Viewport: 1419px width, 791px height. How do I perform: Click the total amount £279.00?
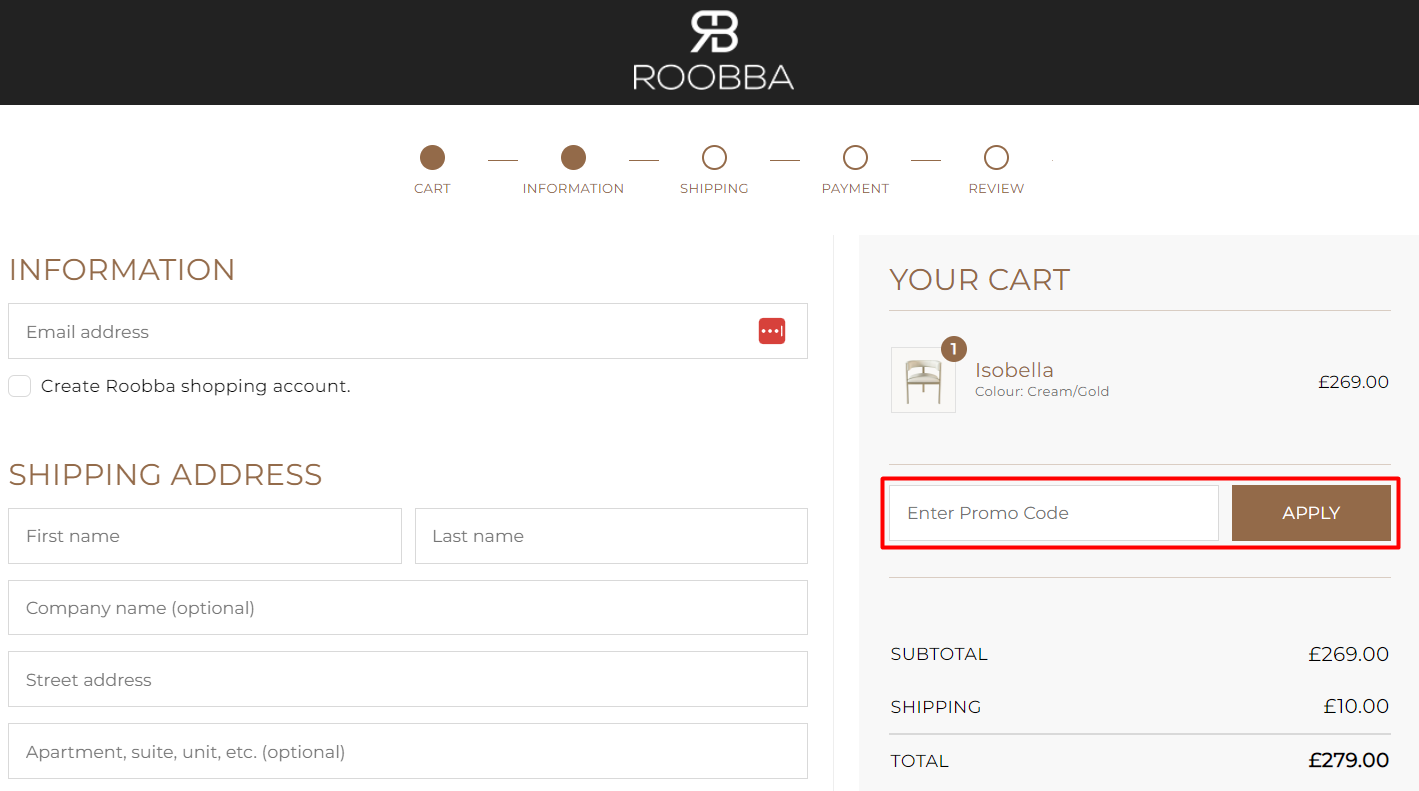[x=1349, y=760]
